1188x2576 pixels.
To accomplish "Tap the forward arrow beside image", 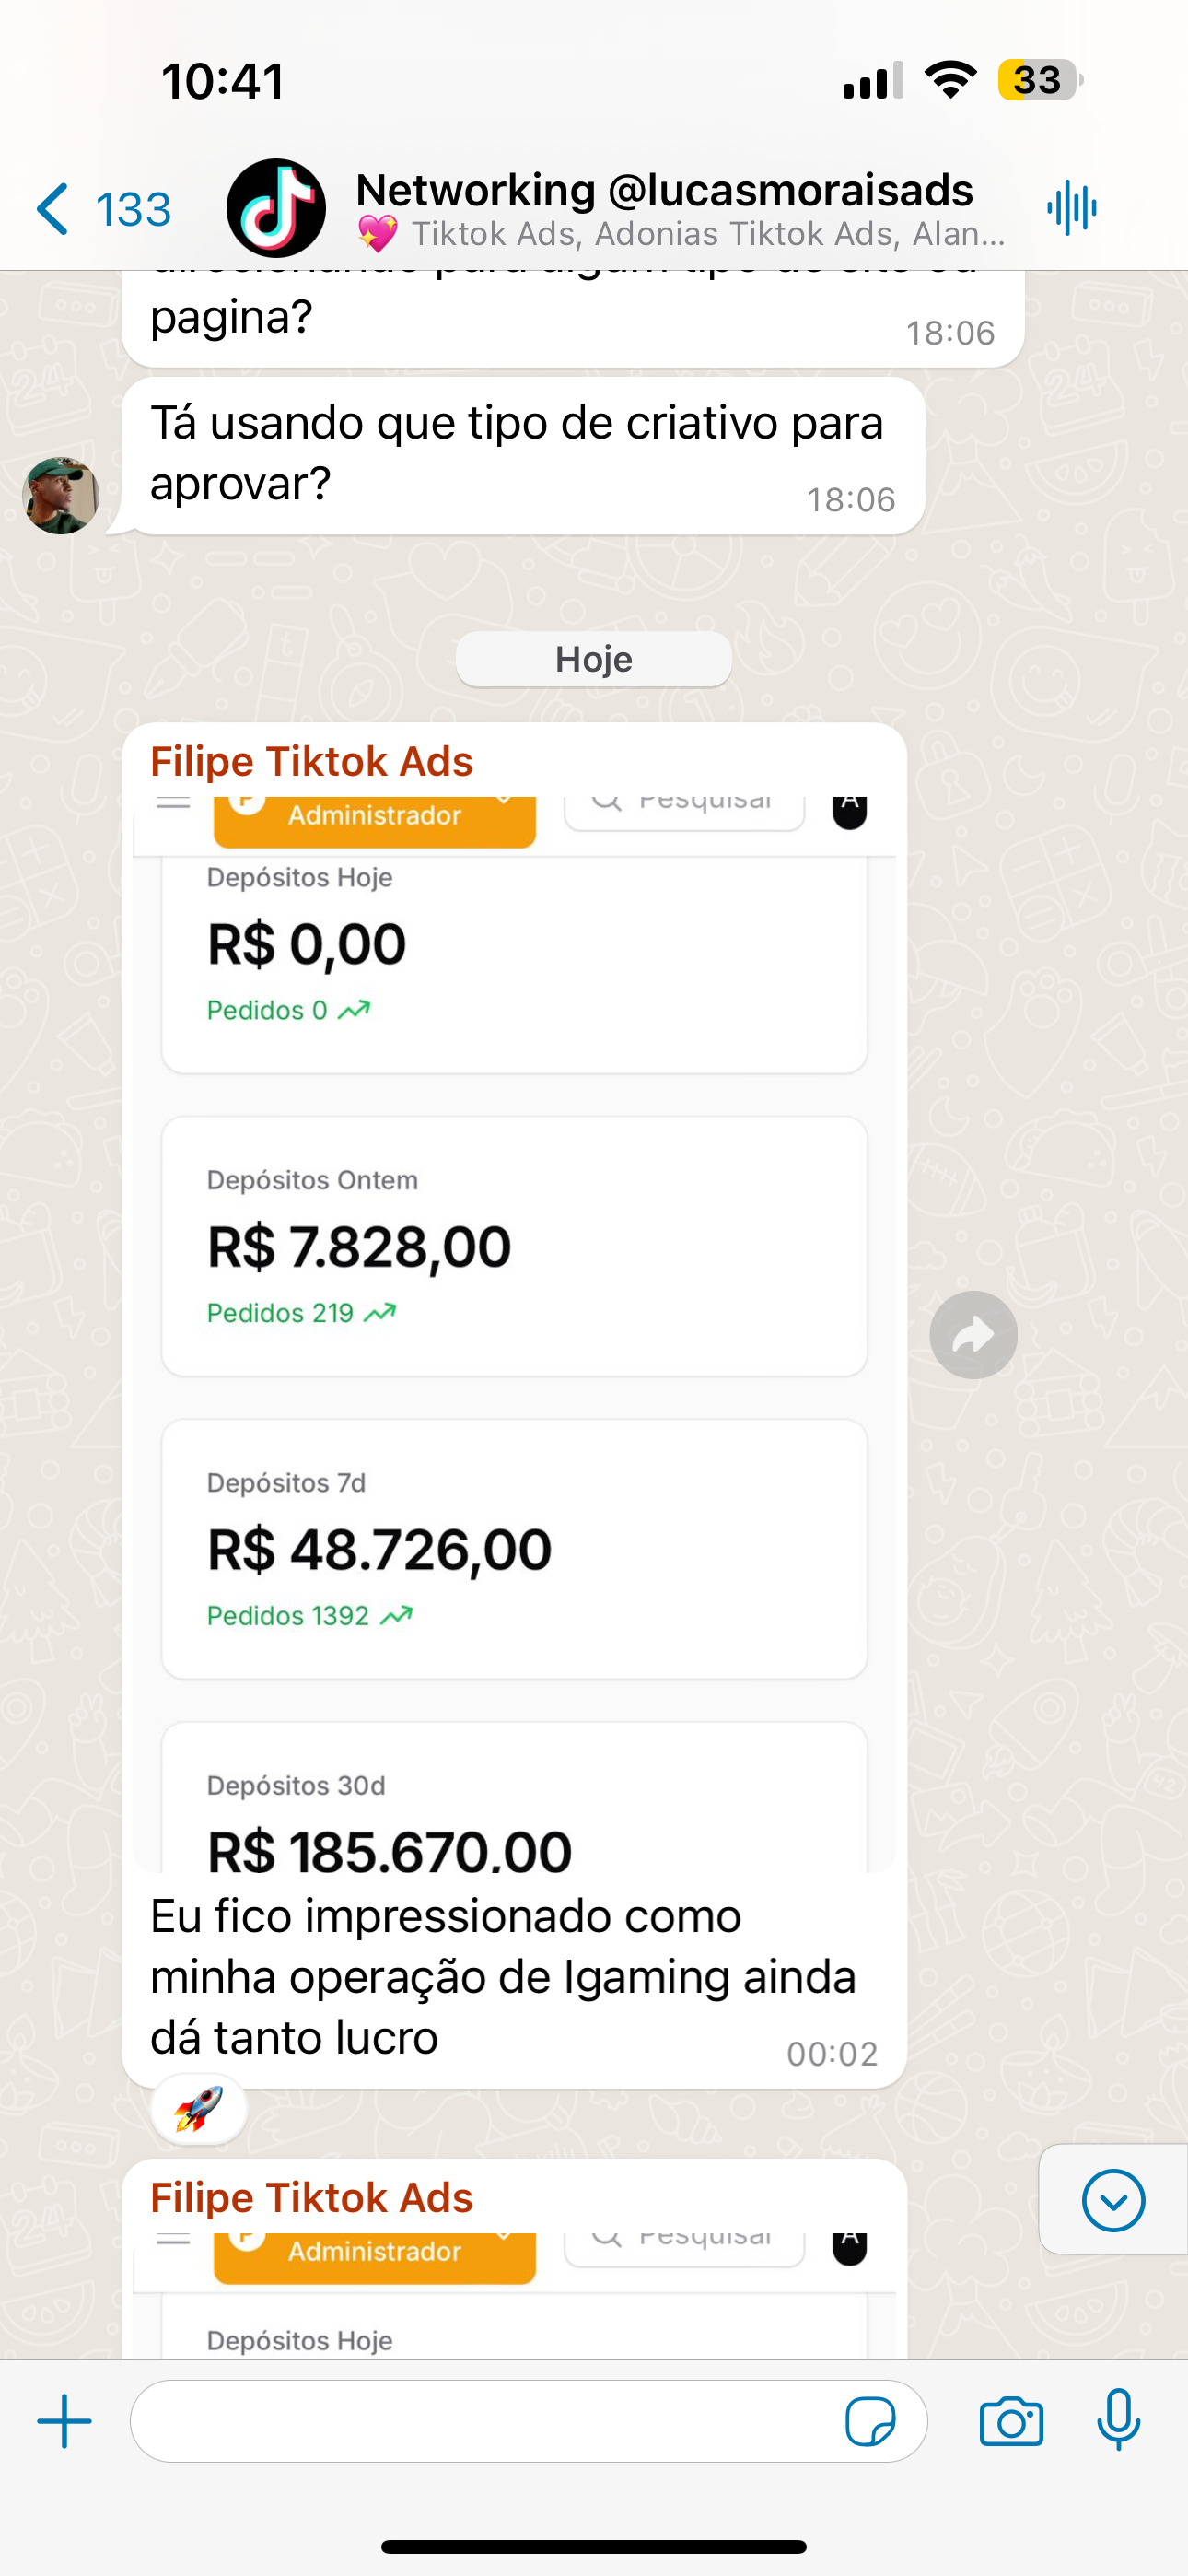I will (x=973, y=1335).
